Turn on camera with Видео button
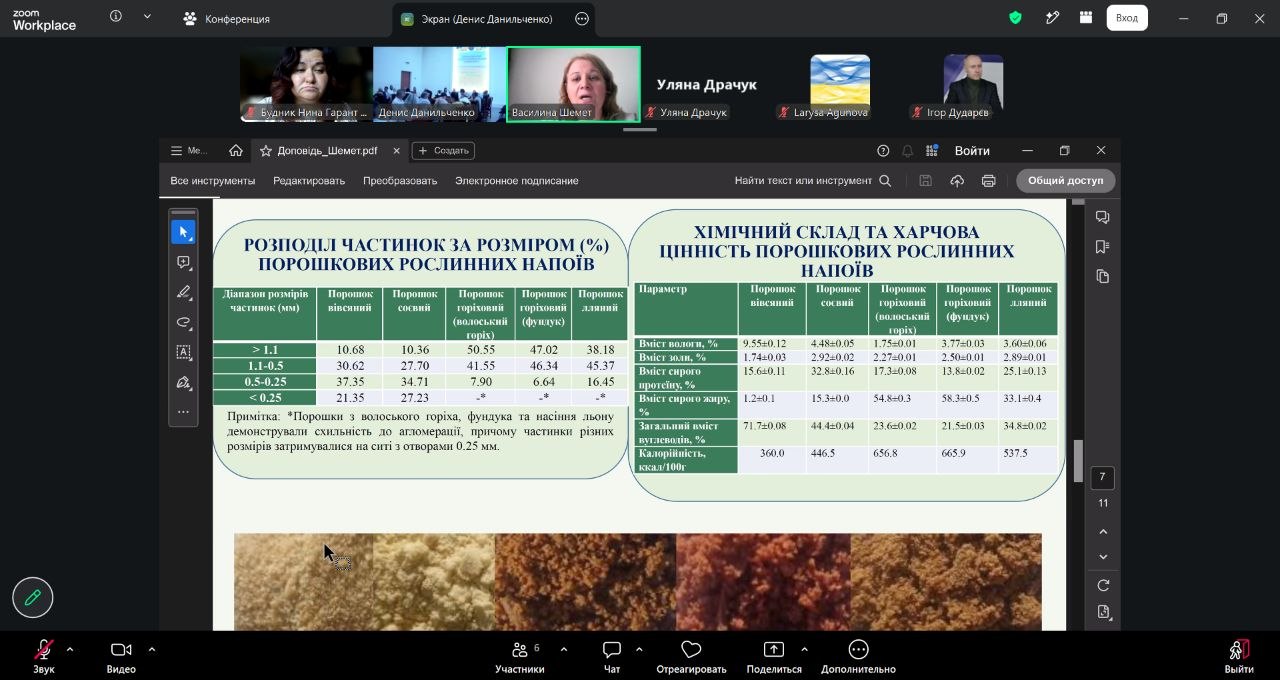1280x680 pixels. click(x=121, y=649)
